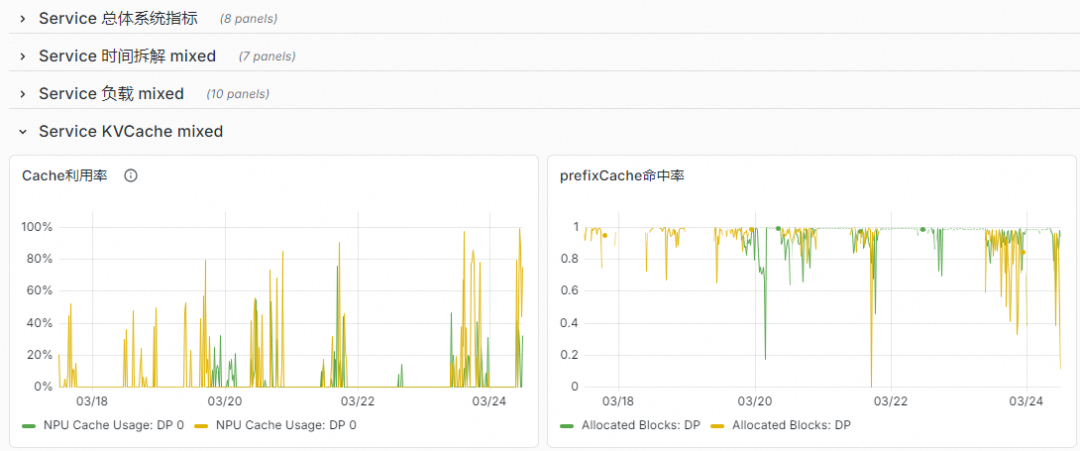Click the 20% y-axis label
Image resolution: width=1080 pixels, height=451 pixels.
40,355
